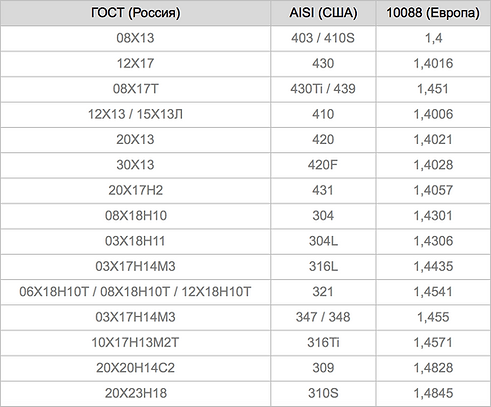
Task: Select the 10Х17Н13М2Т cell
Action: [x=135, y=342]
